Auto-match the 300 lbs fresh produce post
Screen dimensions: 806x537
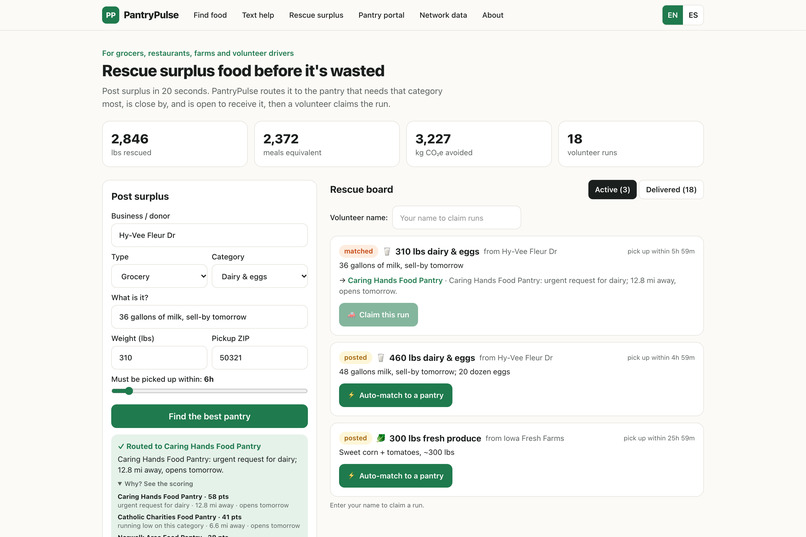coord(395,476)
